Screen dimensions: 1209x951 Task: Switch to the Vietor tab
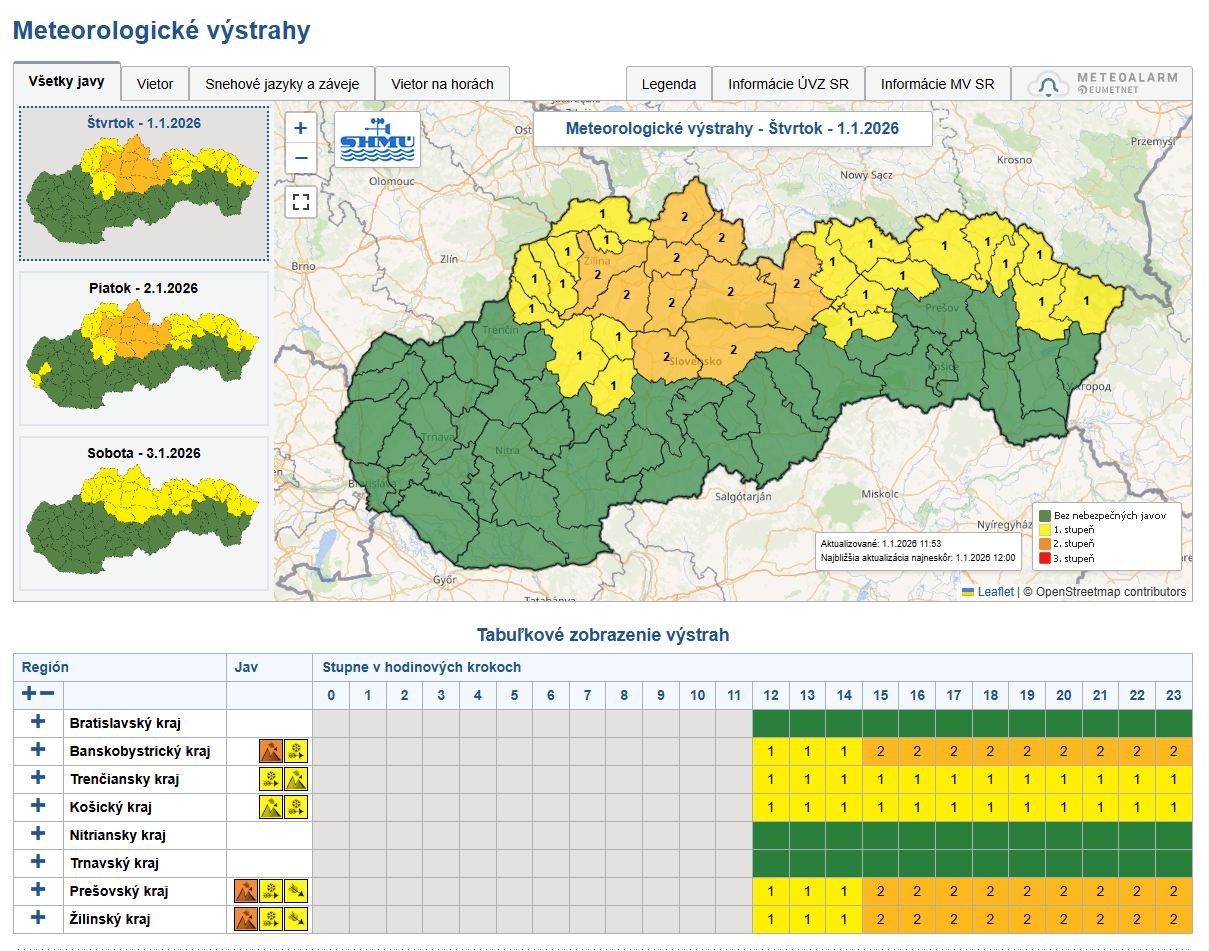coord(155,84)
